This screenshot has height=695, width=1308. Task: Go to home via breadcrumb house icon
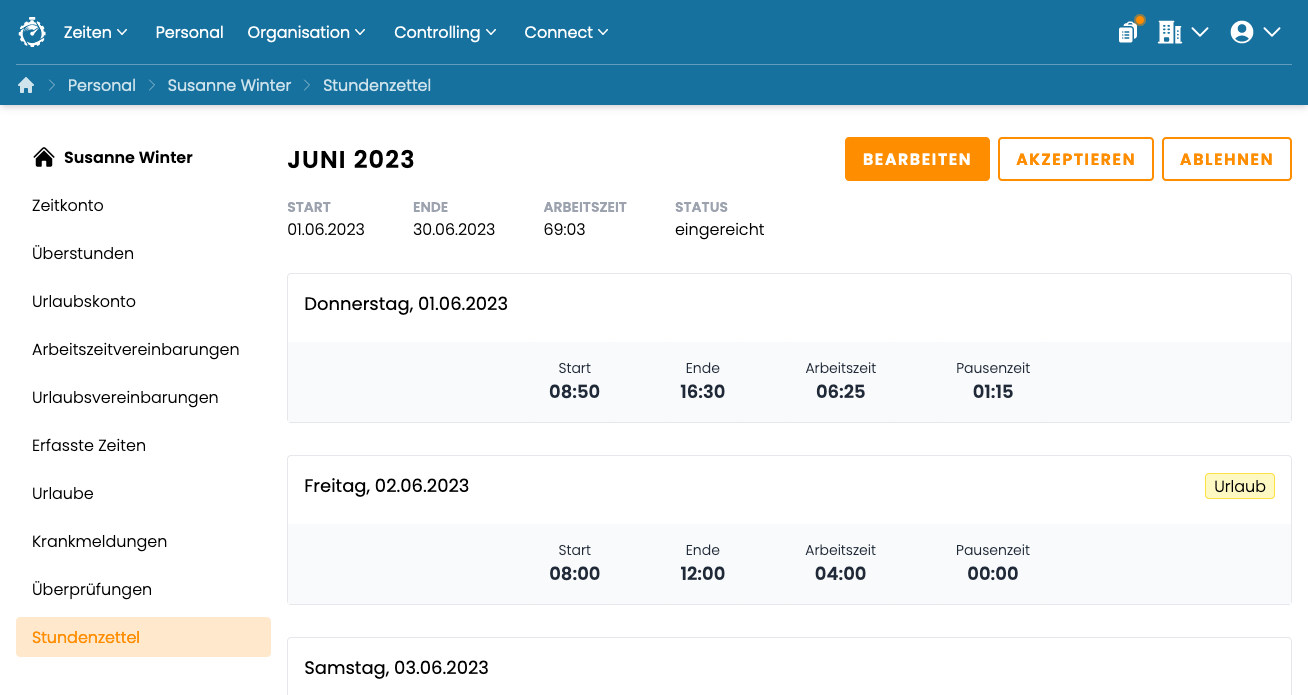(26, 86)
